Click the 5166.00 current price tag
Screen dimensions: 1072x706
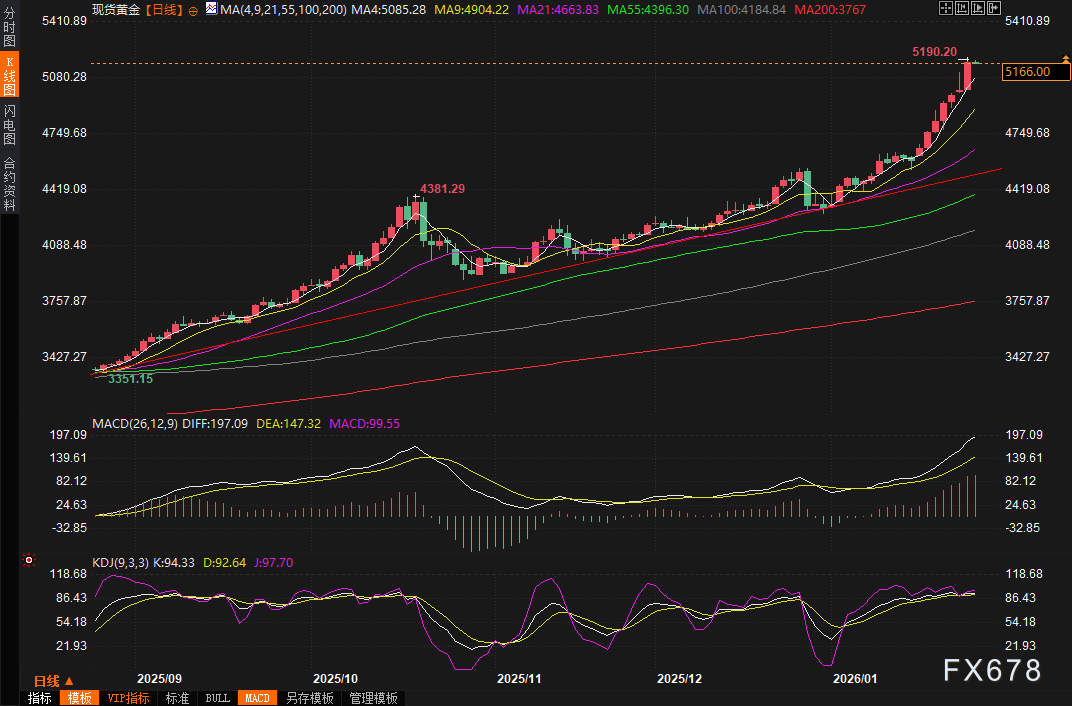click(1027, 72)
